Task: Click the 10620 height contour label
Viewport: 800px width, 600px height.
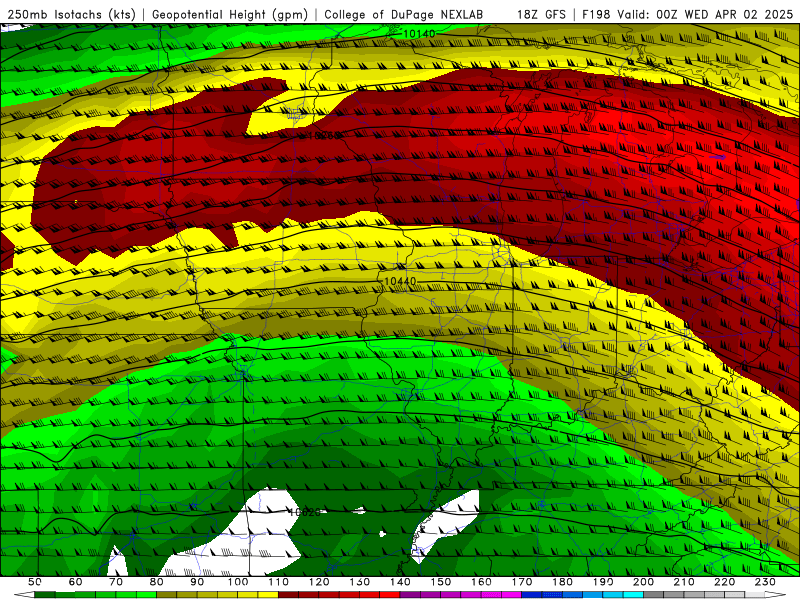Action: [x=305, y=512]
